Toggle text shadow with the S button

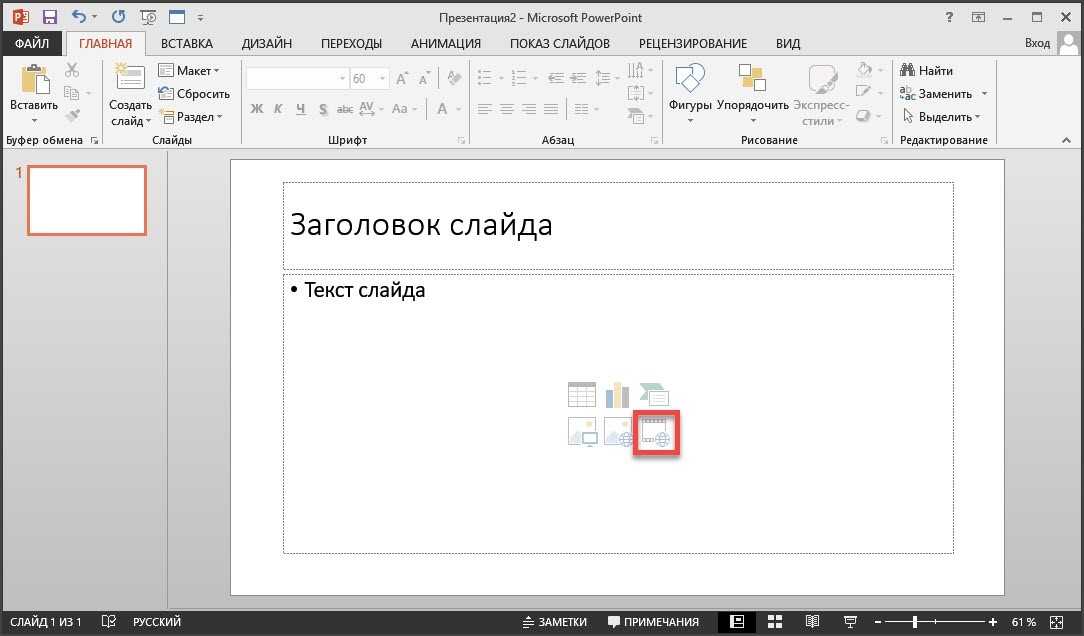click(x=323, y=109)
